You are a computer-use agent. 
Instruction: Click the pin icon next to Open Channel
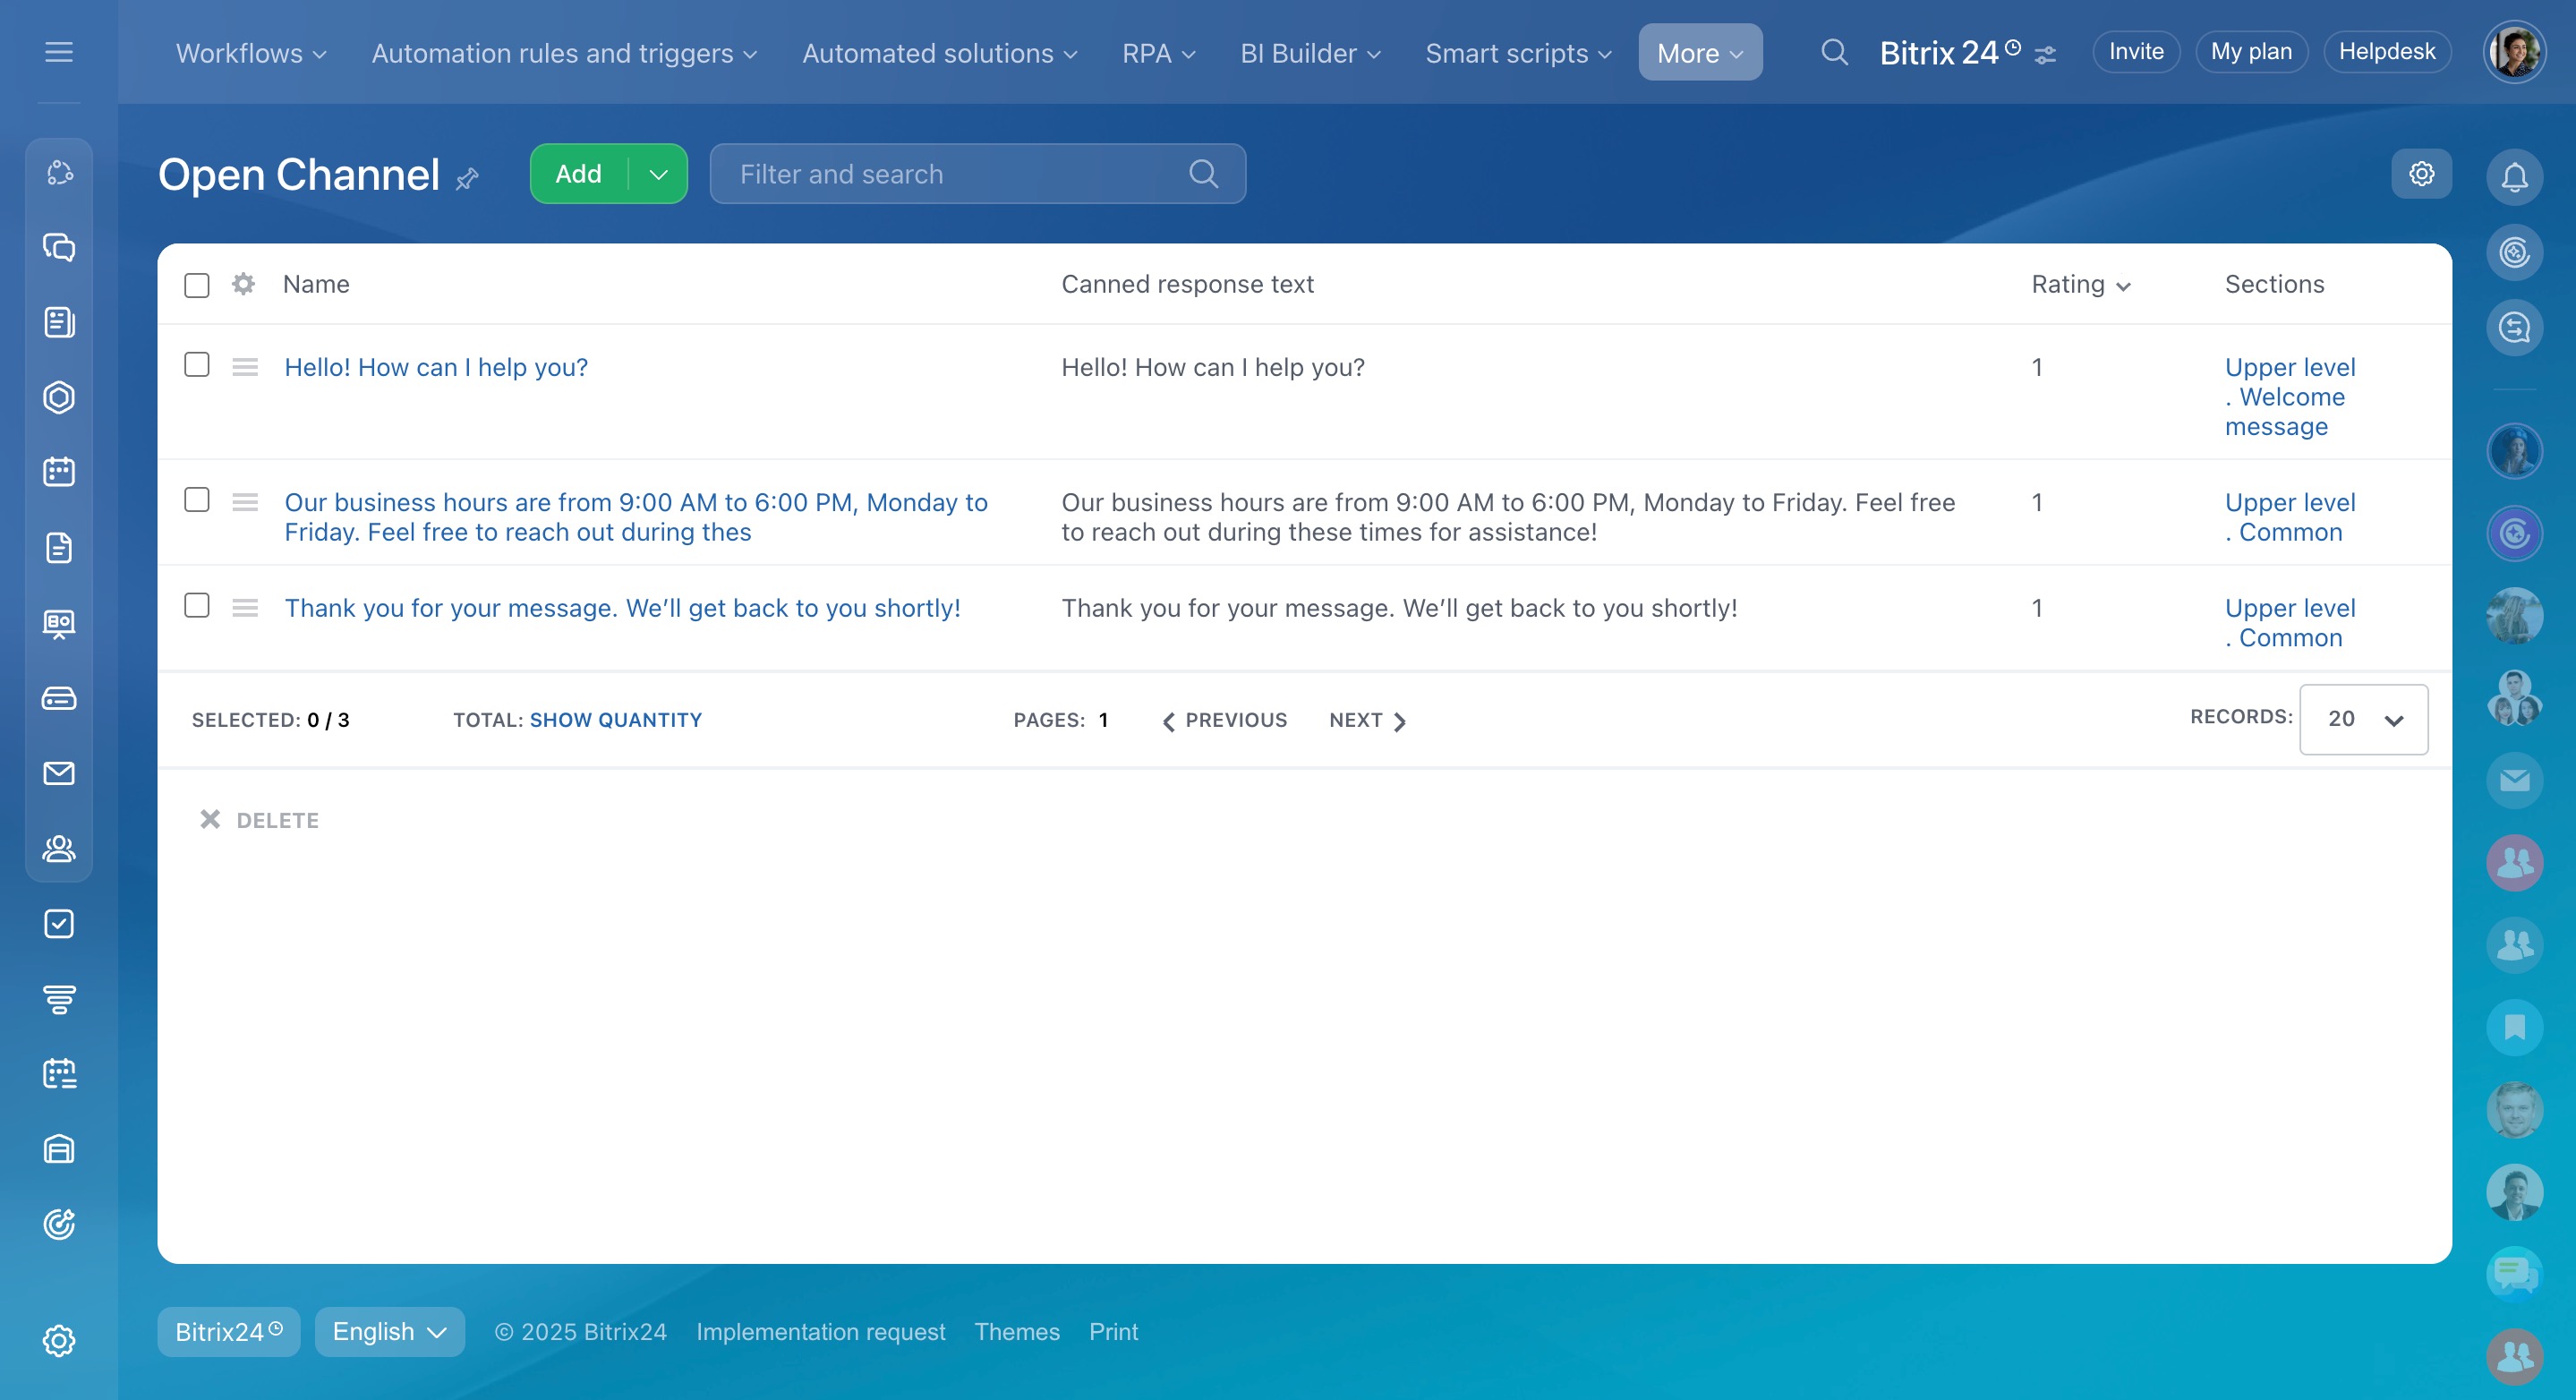pyautogui.click(x=467, y=179)
